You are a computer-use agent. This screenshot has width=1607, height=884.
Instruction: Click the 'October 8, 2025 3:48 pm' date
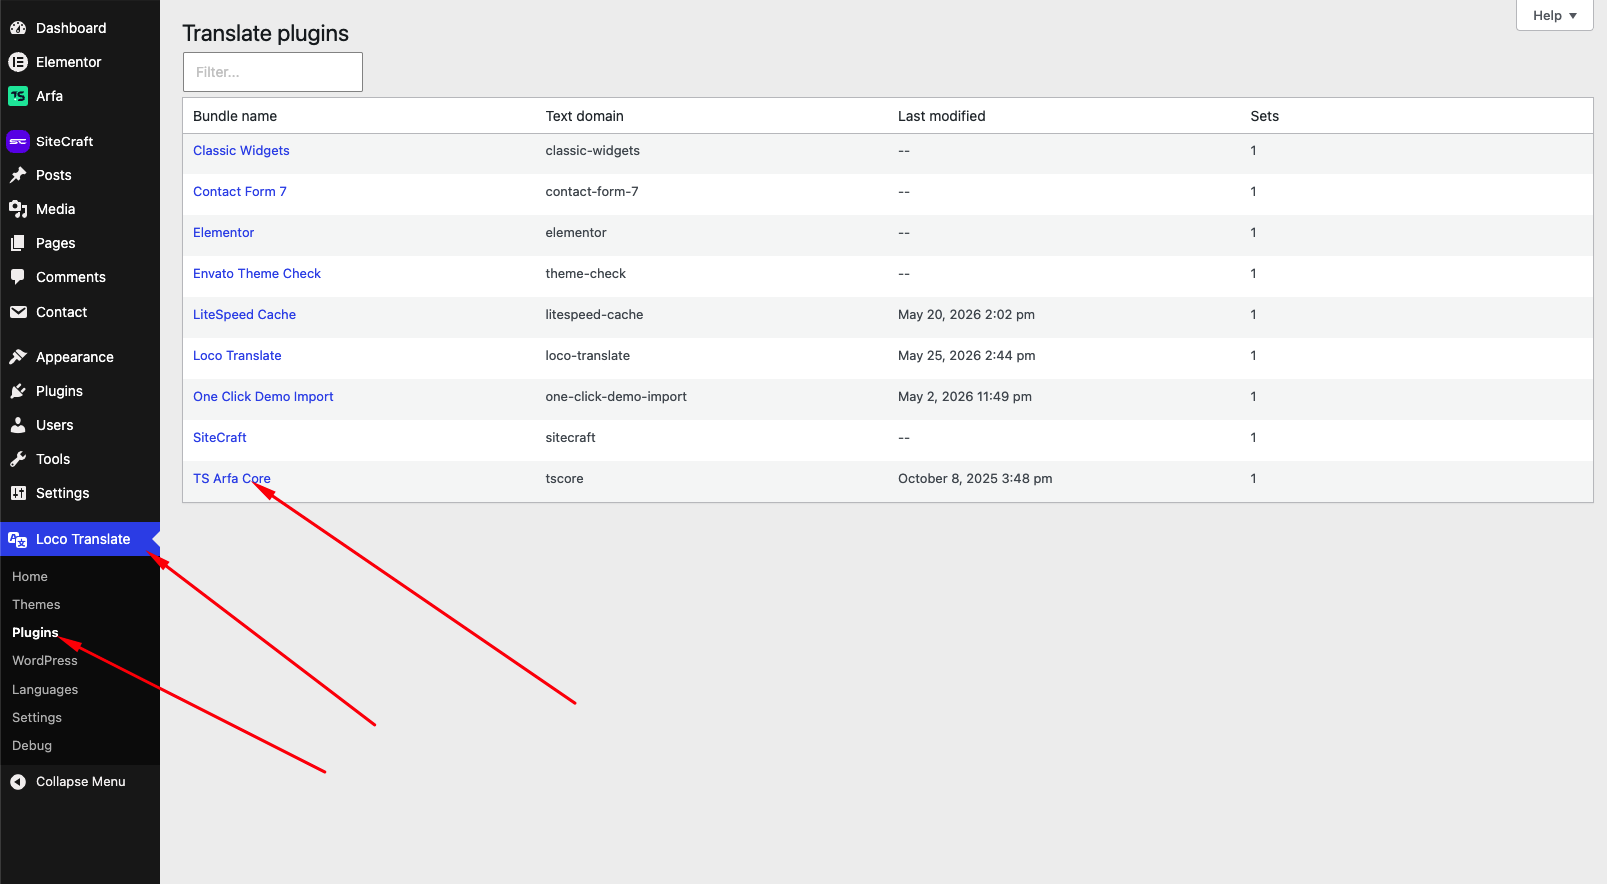[975, 479]
